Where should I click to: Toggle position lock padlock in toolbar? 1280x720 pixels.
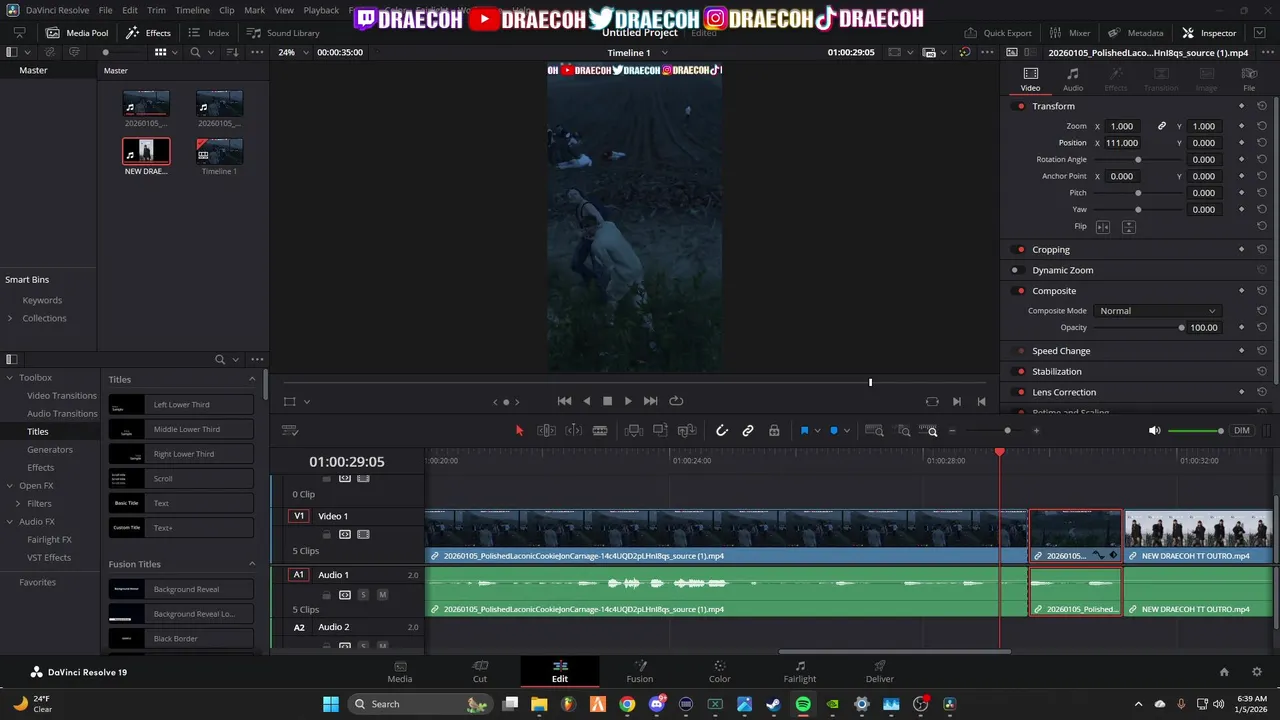tap(774, 431)
